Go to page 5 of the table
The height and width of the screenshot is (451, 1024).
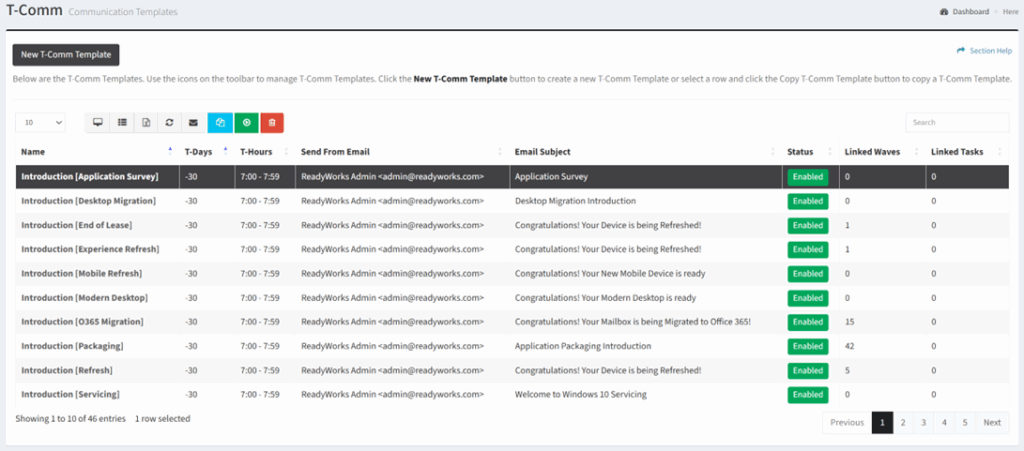coord(964,423)
